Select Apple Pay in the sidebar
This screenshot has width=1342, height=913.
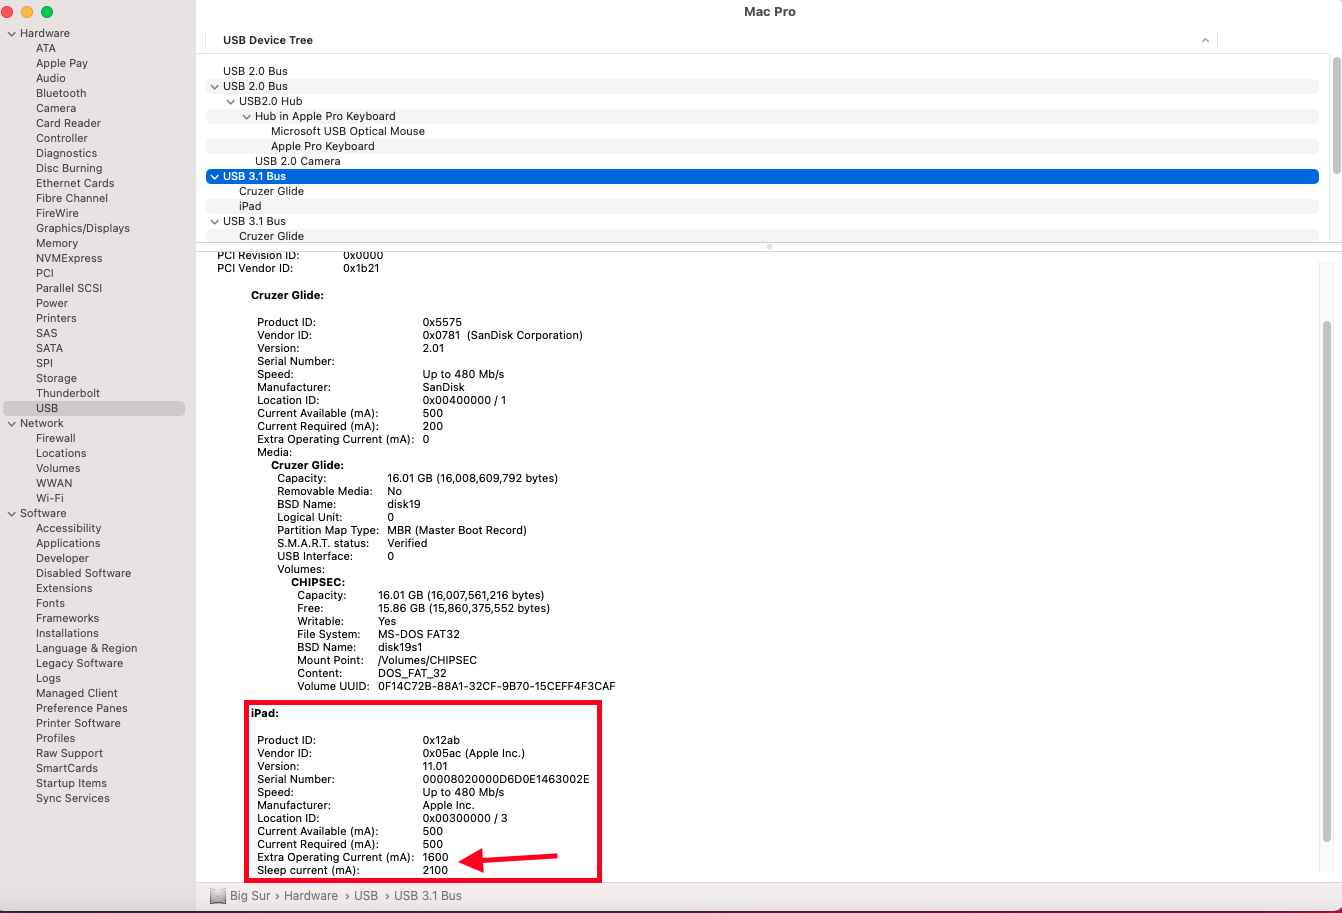click(x=62, y=63)
